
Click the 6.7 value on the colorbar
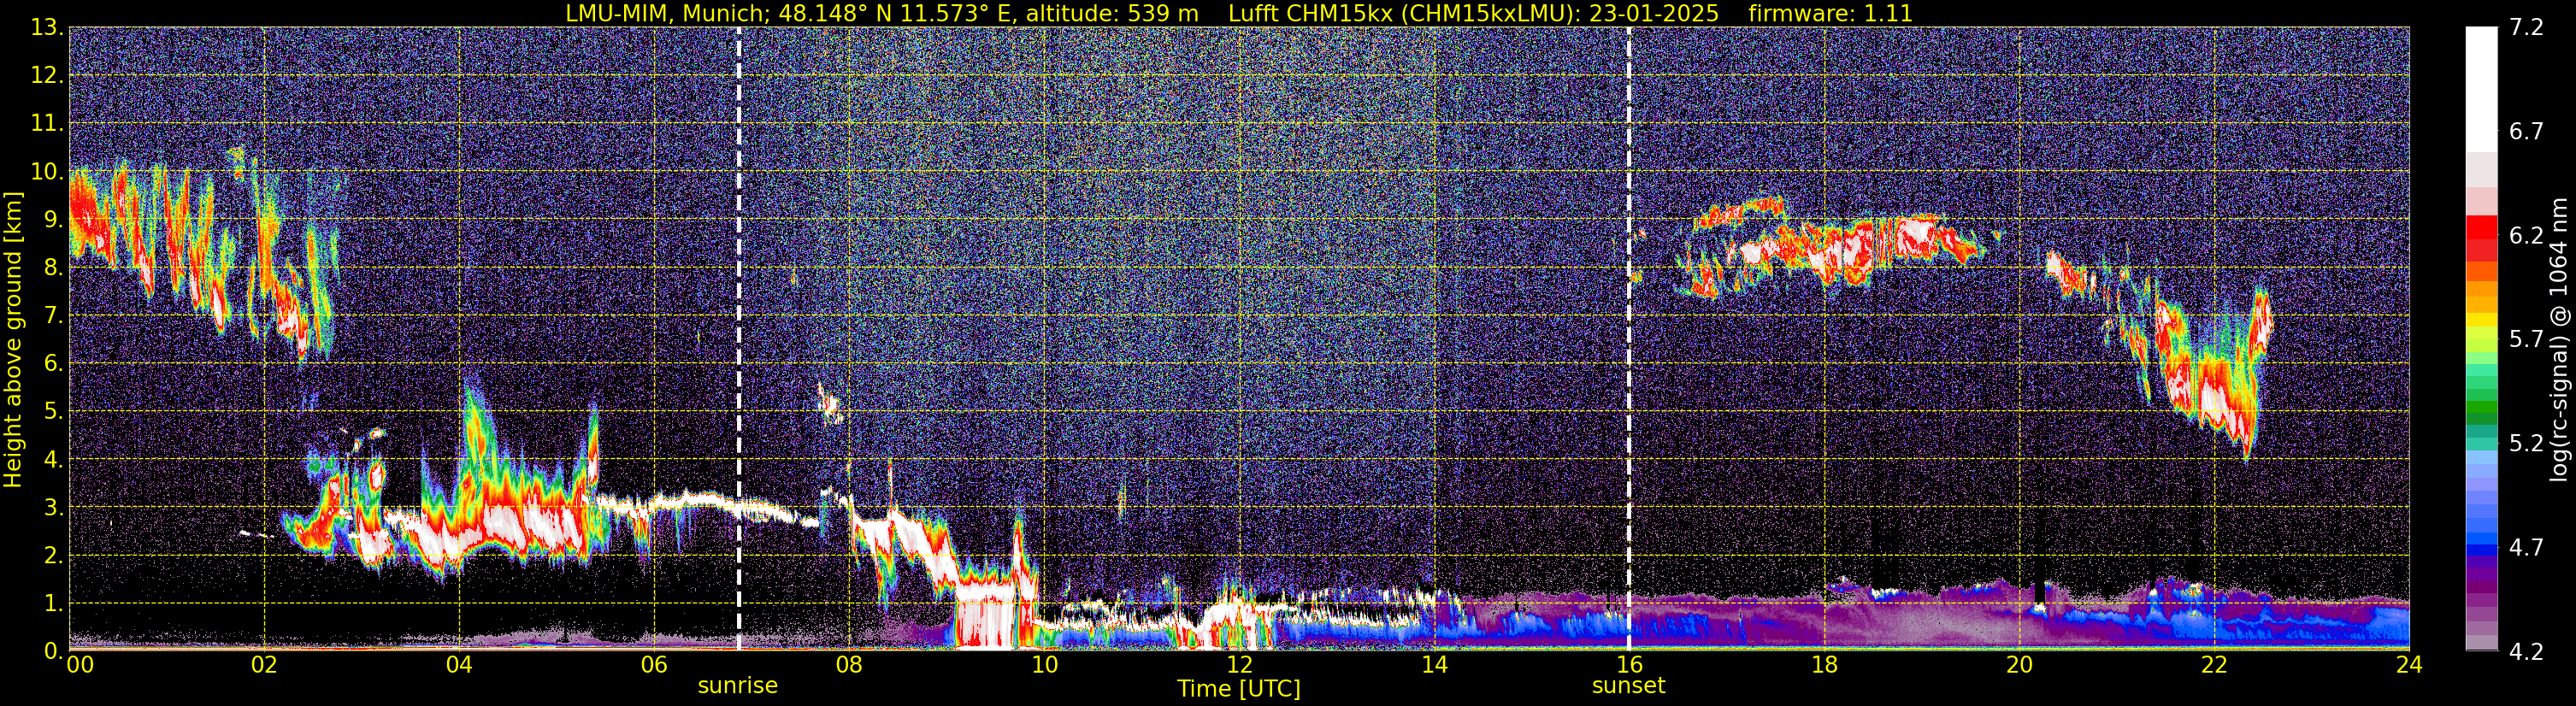coord(2526,132)
